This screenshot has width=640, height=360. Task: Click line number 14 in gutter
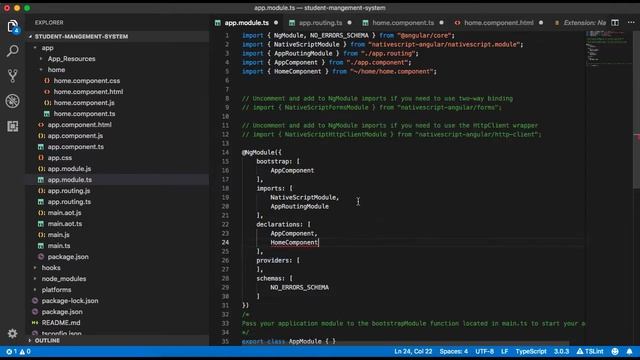[x=225, y=153]
